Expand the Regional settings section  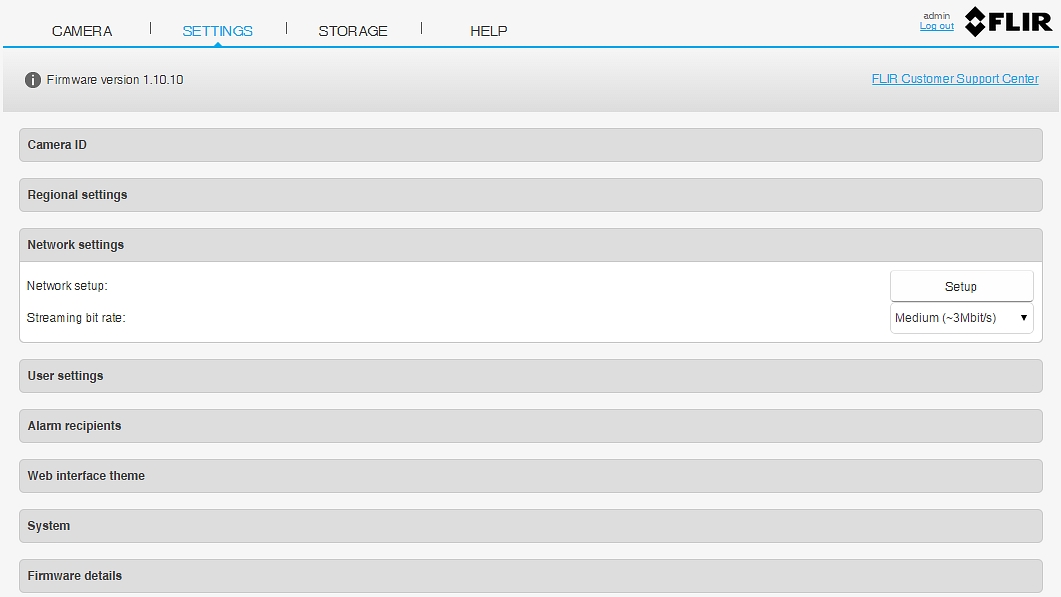click(x=530, y=195)
